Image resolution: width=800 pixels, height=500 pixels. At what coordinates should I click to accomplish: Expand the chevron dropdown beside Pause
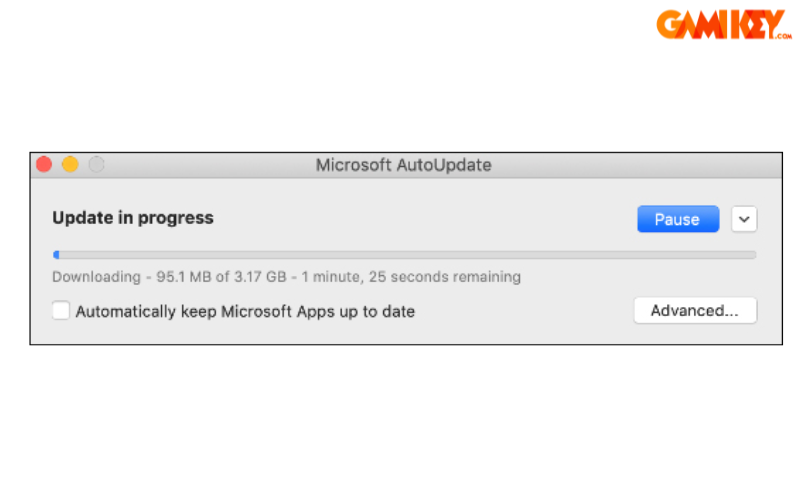744,219
